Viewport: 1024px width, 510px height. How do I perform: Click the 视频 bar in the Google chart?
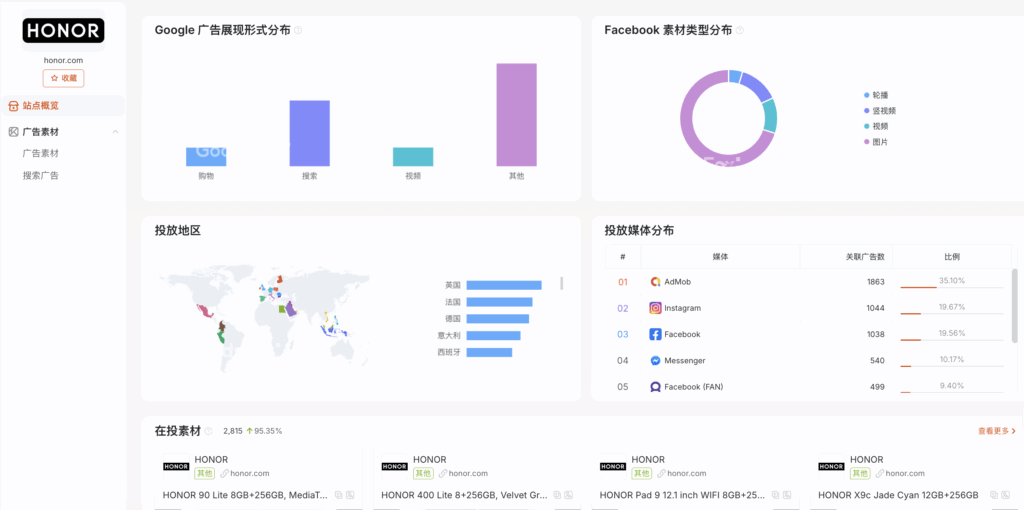point(413,157)
